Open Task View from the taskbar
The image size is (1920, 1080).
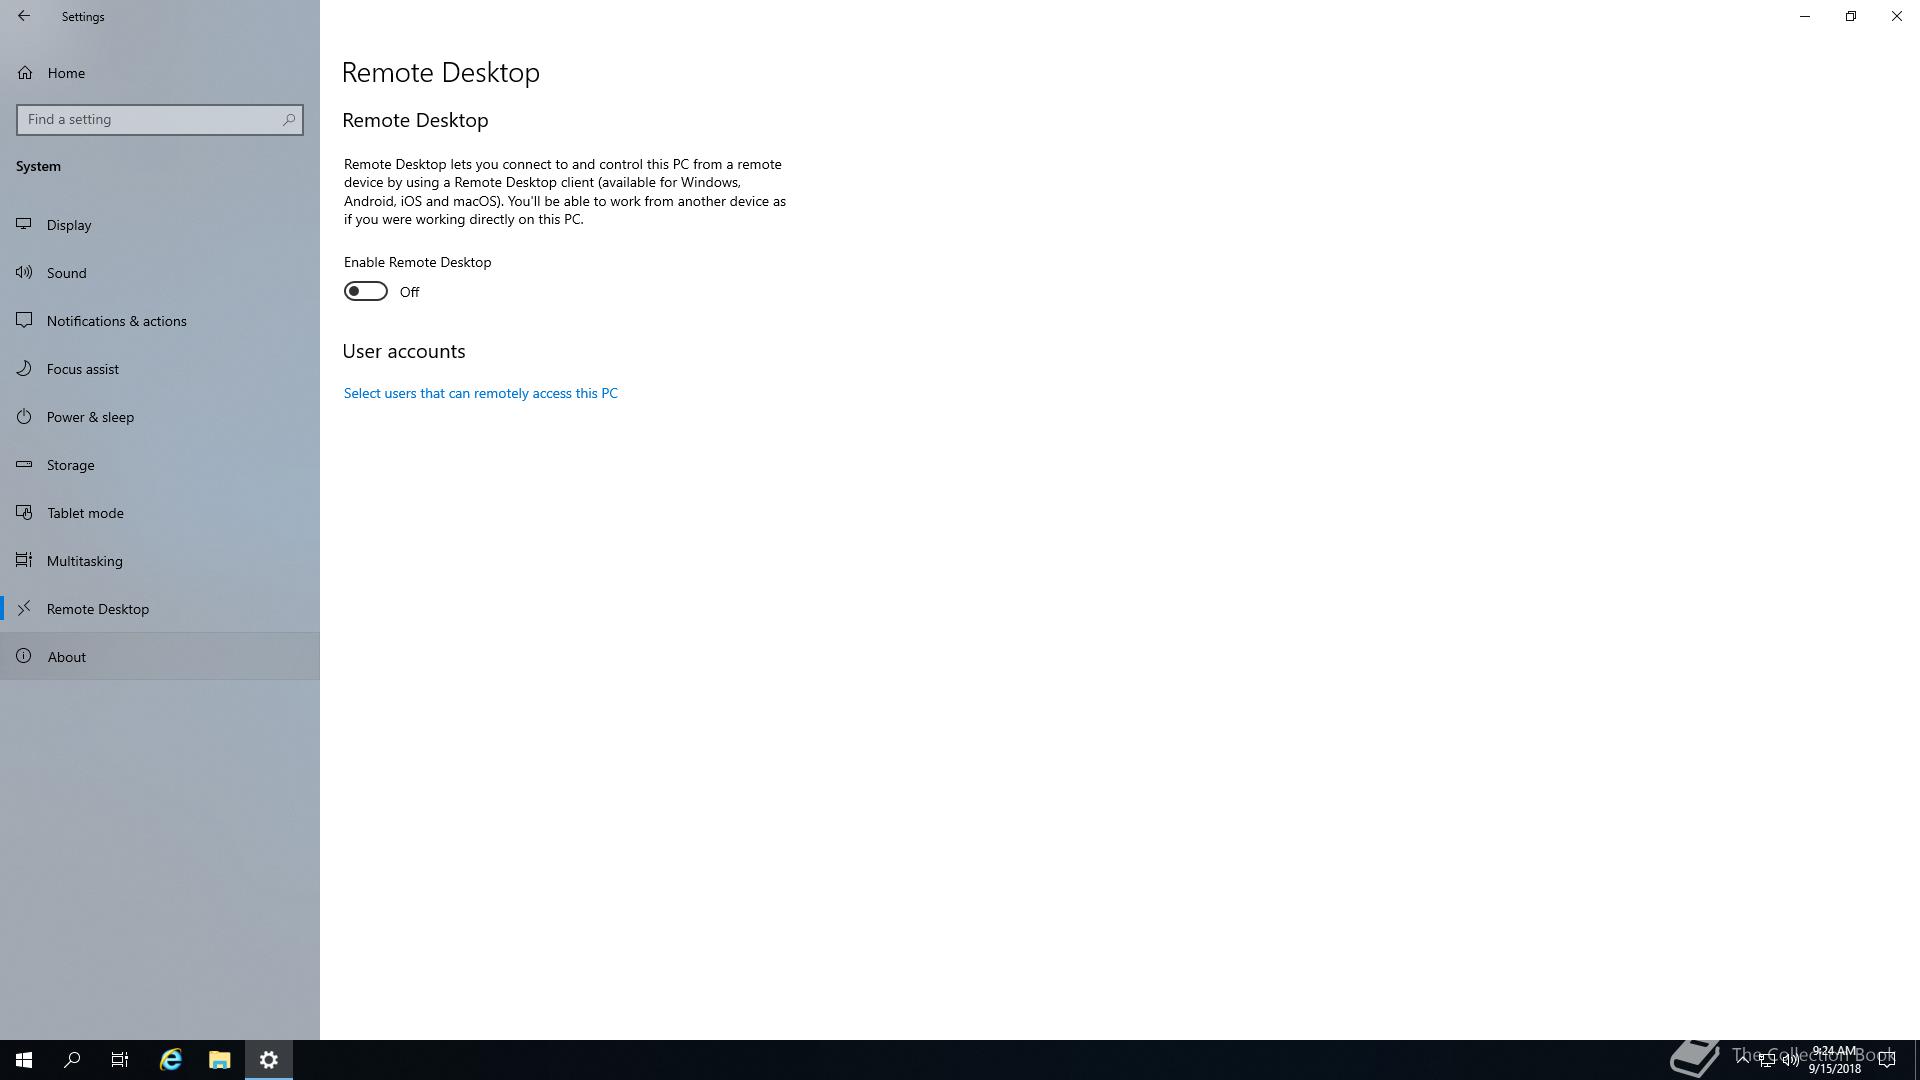pyautogui.click(x=120, y=1060)
